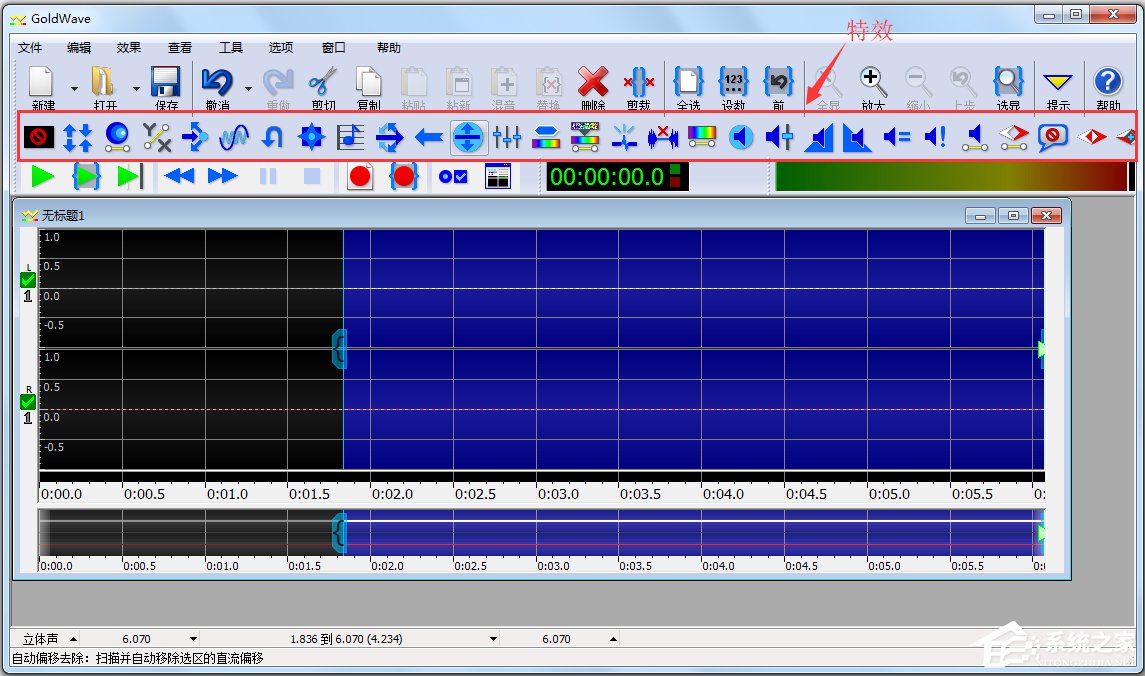Viewport: 1145px width, 676px height.
Task: Click the red X Delete (删除) tool
Action: coord(593,87)
